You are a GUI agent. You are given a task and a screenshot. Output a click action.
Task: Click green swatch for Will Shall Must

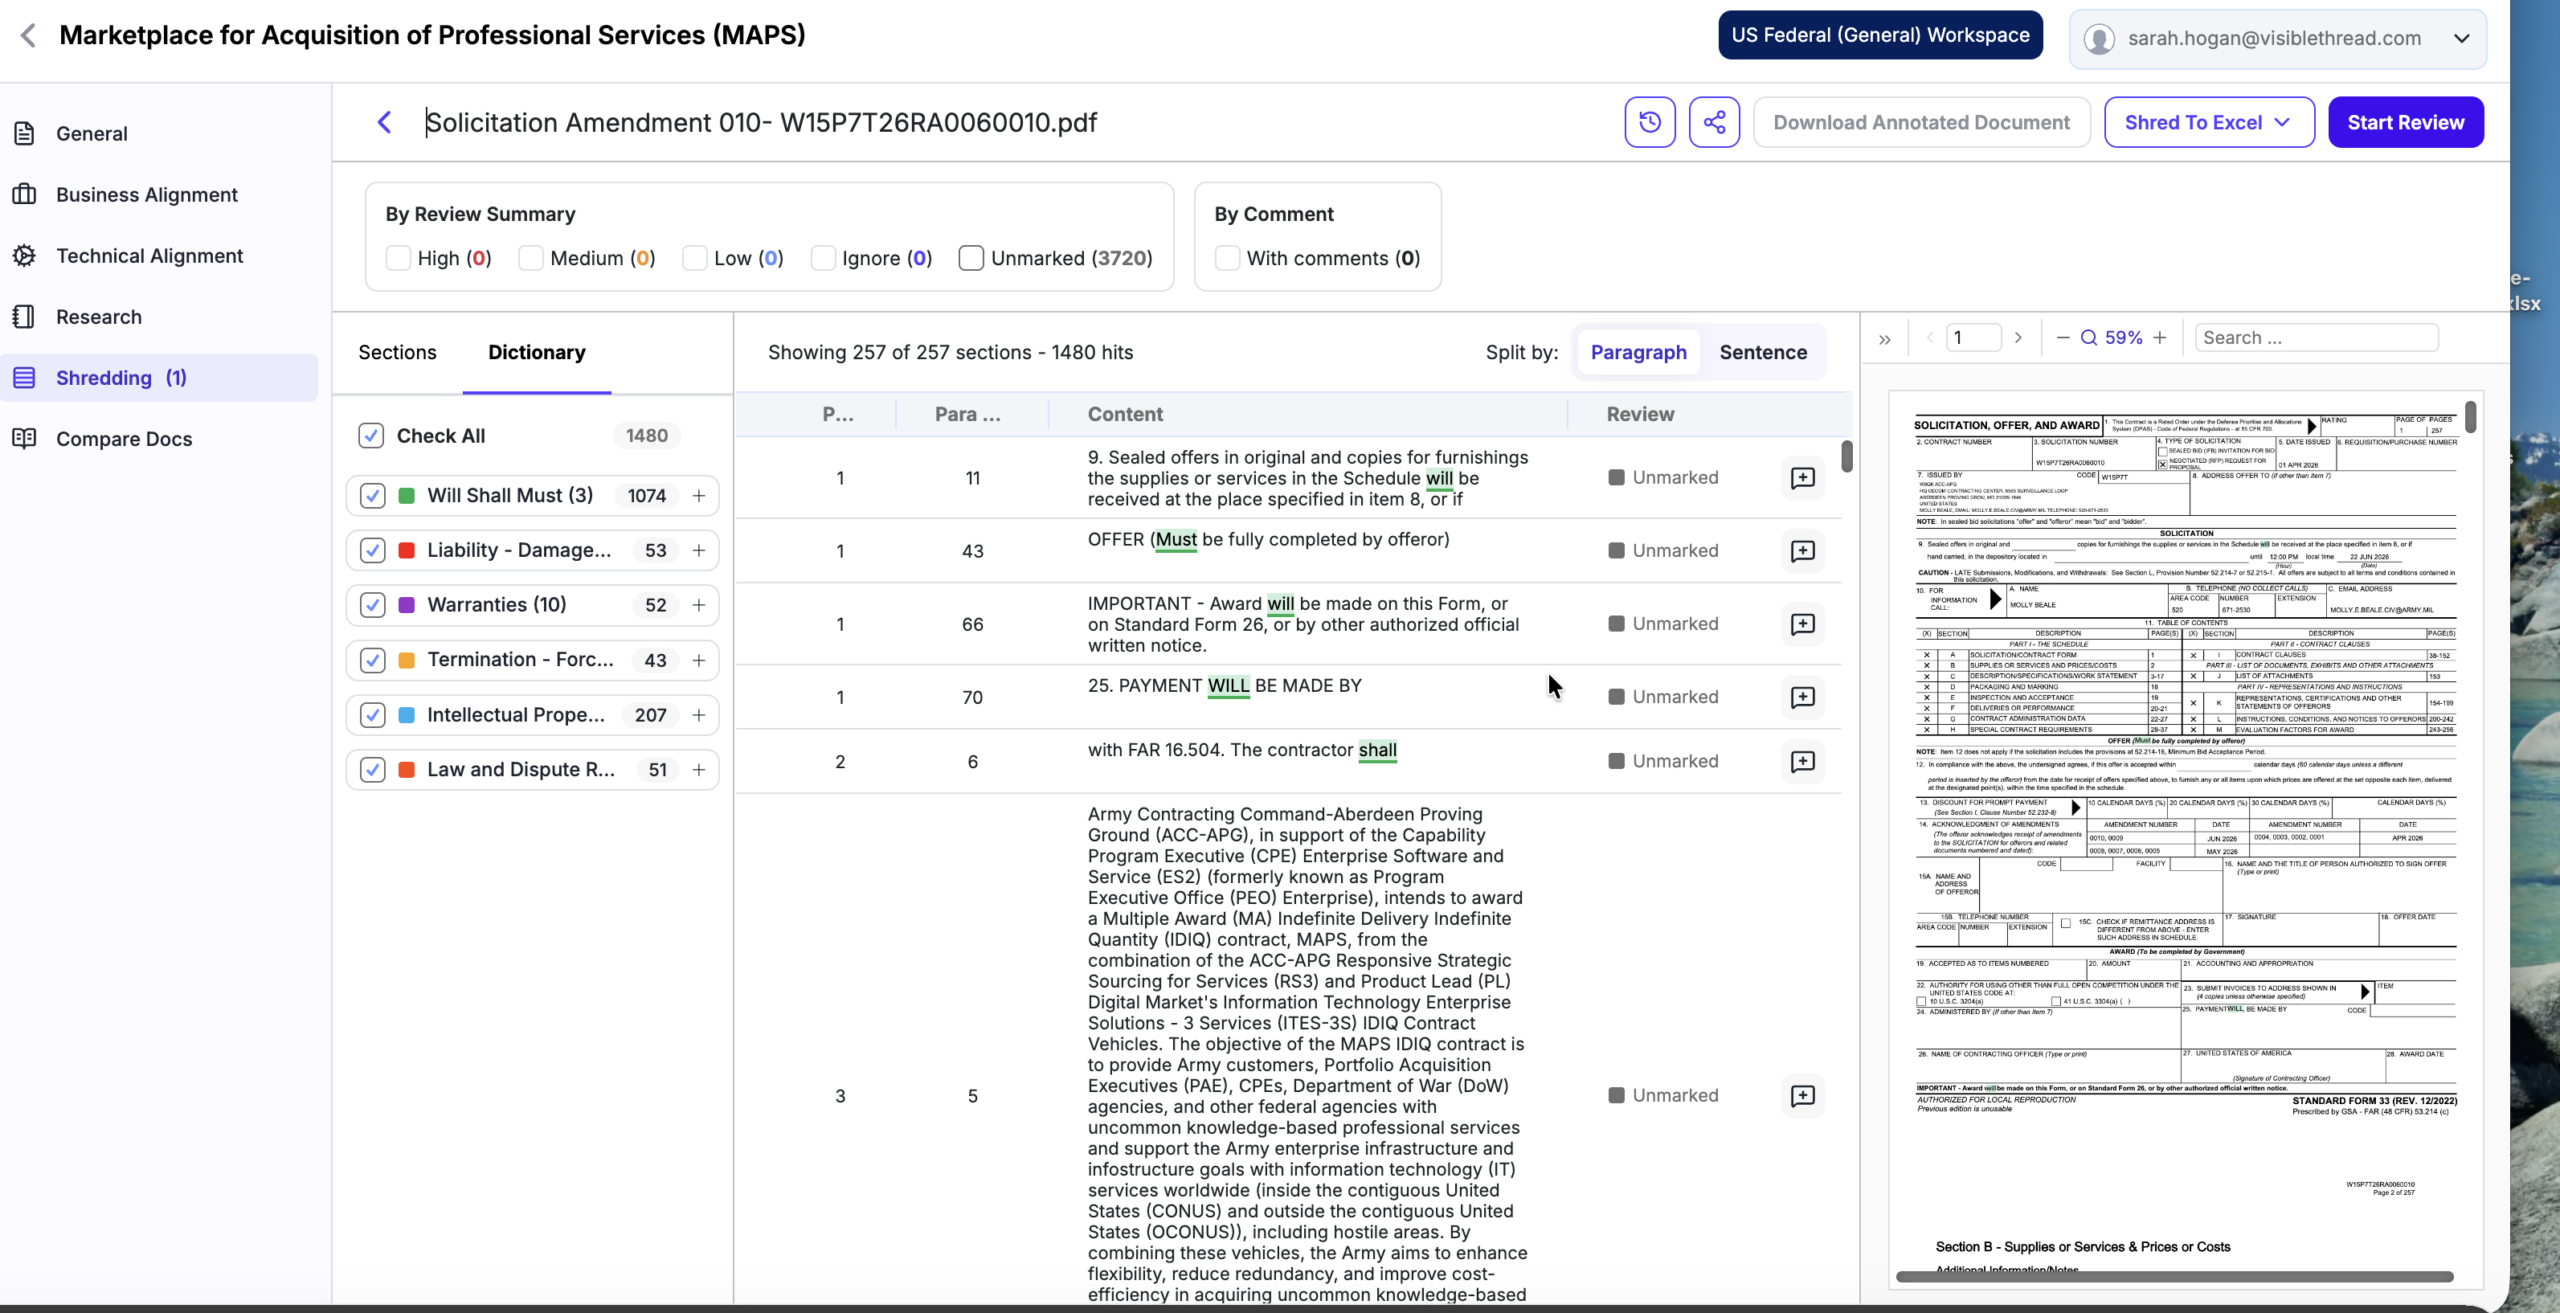[407, 496]
